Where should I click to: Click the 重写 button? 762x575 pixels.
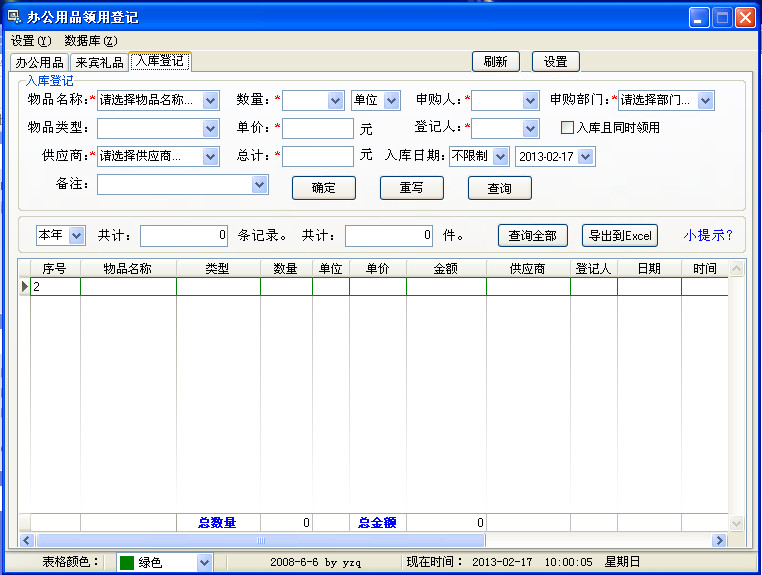click(412, 188)
